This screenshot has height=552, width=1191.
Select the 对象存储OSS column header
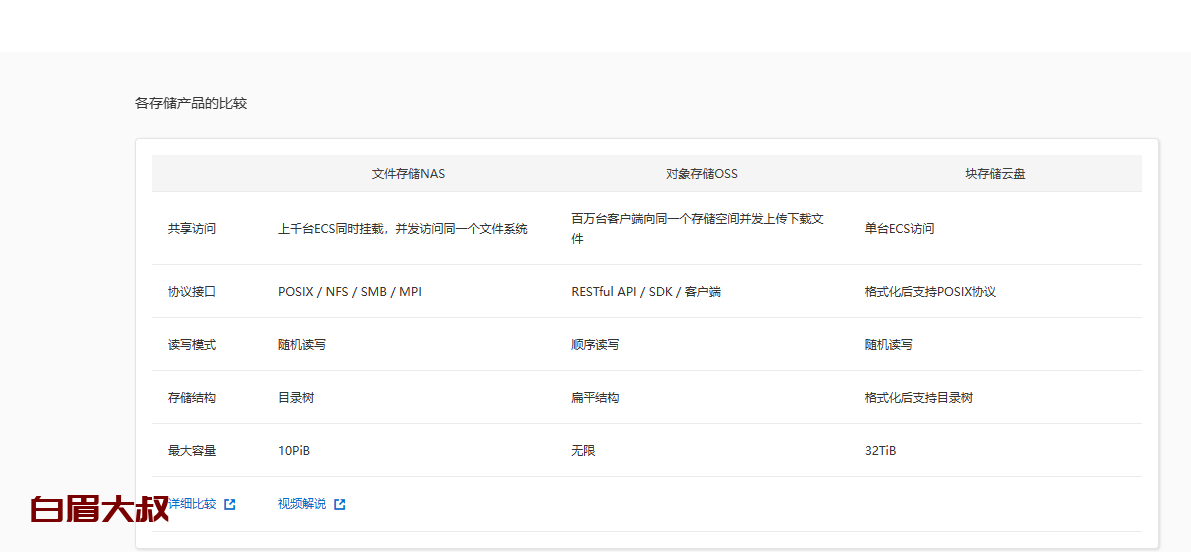coord(702,174)
